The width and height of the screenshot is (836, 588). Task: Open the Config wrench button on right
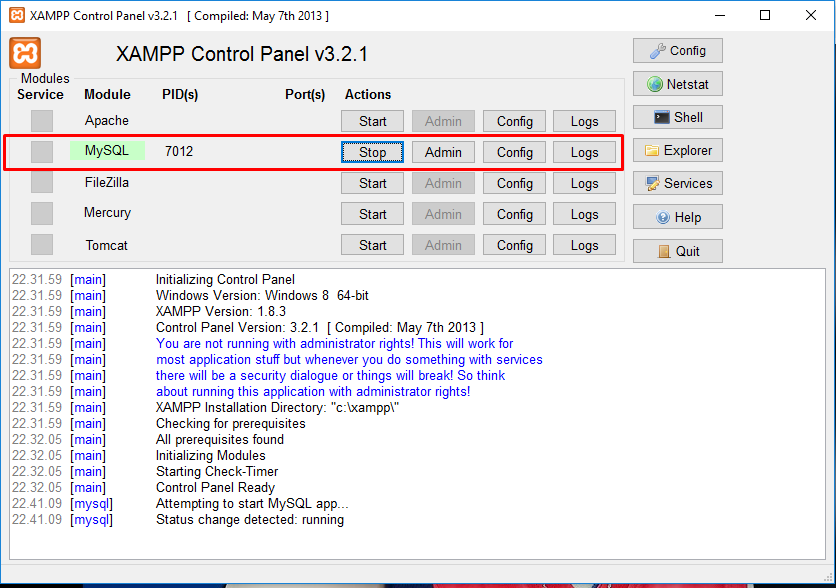(x=678, y=51)
